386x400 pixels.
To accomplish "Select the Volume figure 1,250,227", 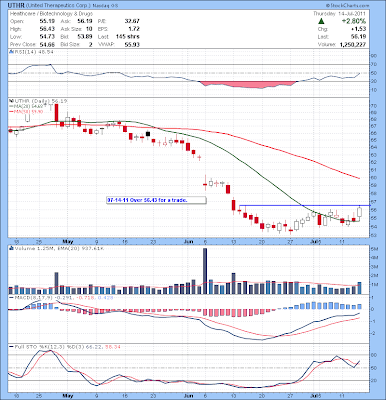I will coord(353,45).
